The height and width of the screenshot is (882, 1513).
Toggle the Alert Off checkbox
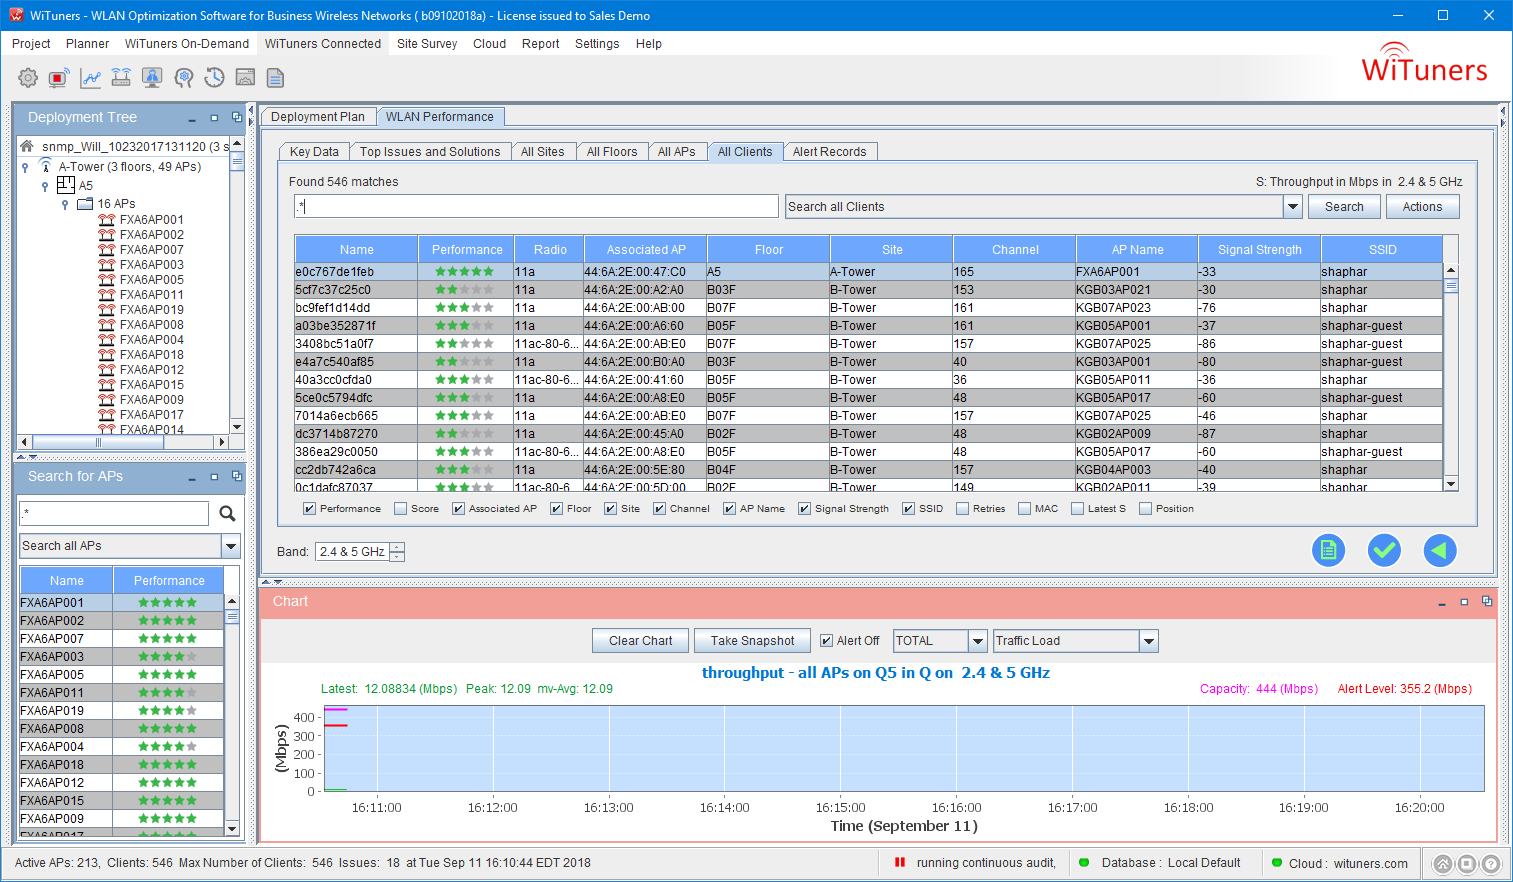point(826,641)
